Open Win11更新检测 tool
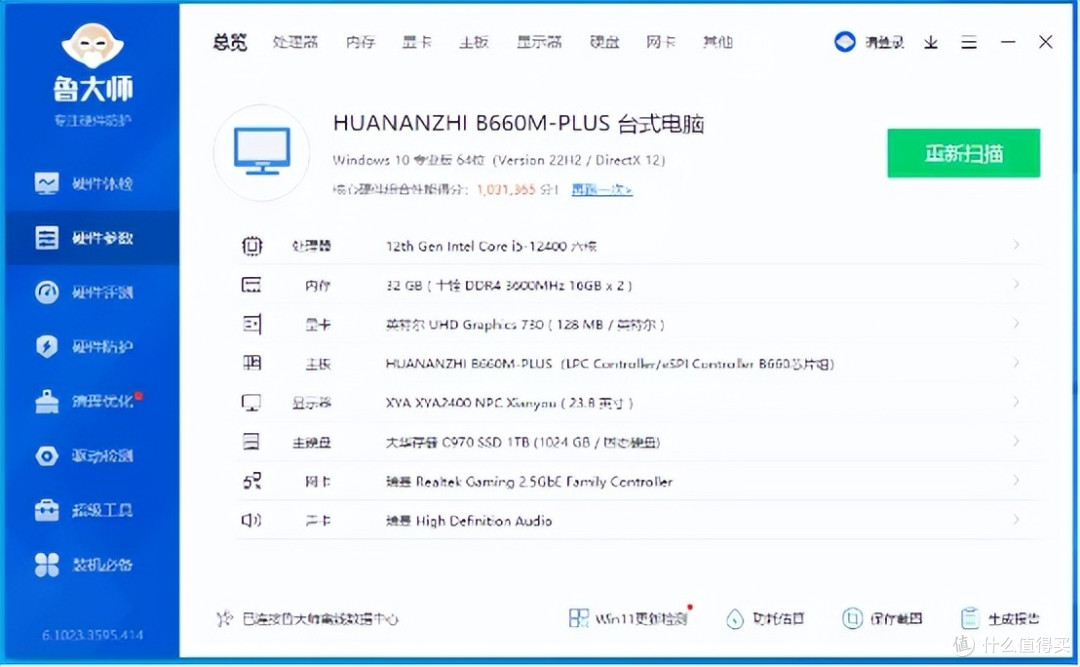 (630, 618)
